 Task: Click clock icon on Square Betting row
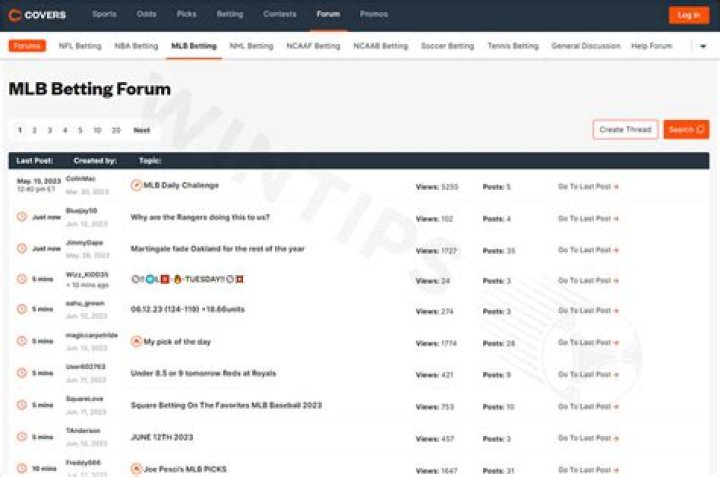(x=22, y=405)
